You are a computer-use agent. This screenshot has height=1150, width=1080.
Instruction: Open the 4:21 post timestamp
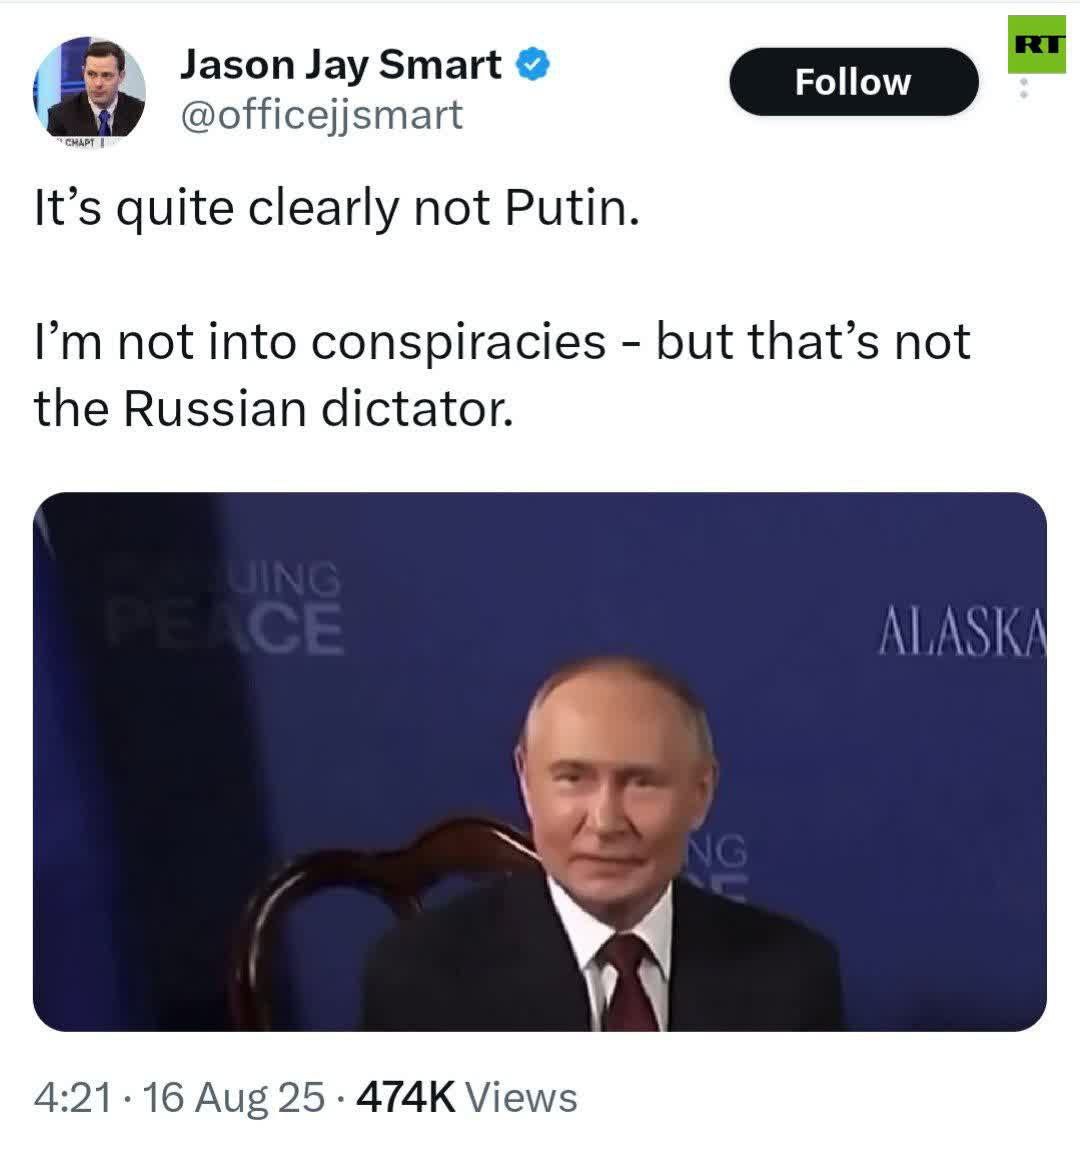[73, 1097]
